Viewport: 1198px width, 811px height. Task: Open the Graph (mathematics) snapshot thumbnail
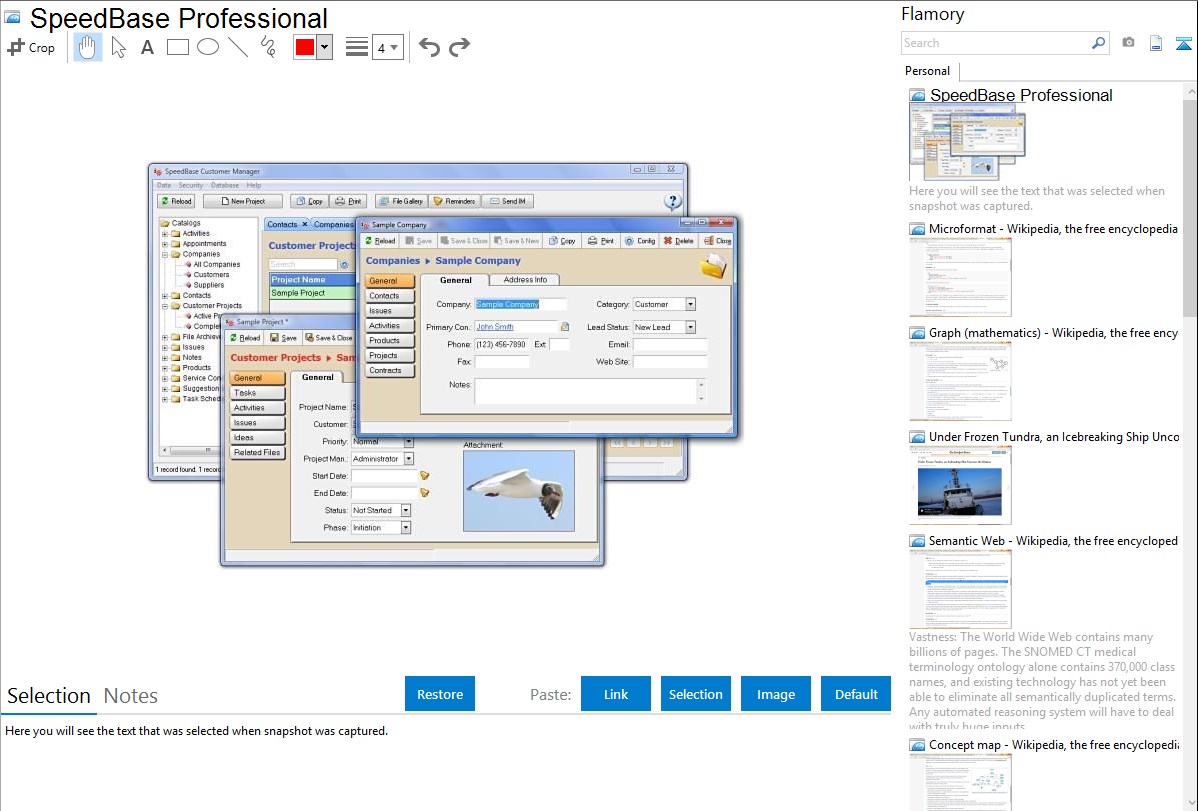tap(960, 381)
